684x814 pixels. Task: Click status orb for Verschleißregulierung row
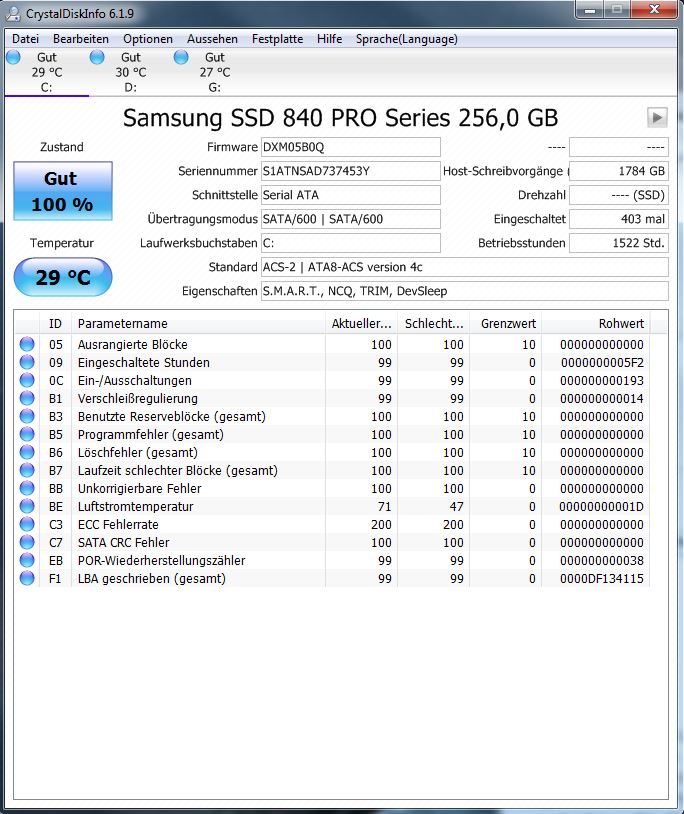coord(27,398)
